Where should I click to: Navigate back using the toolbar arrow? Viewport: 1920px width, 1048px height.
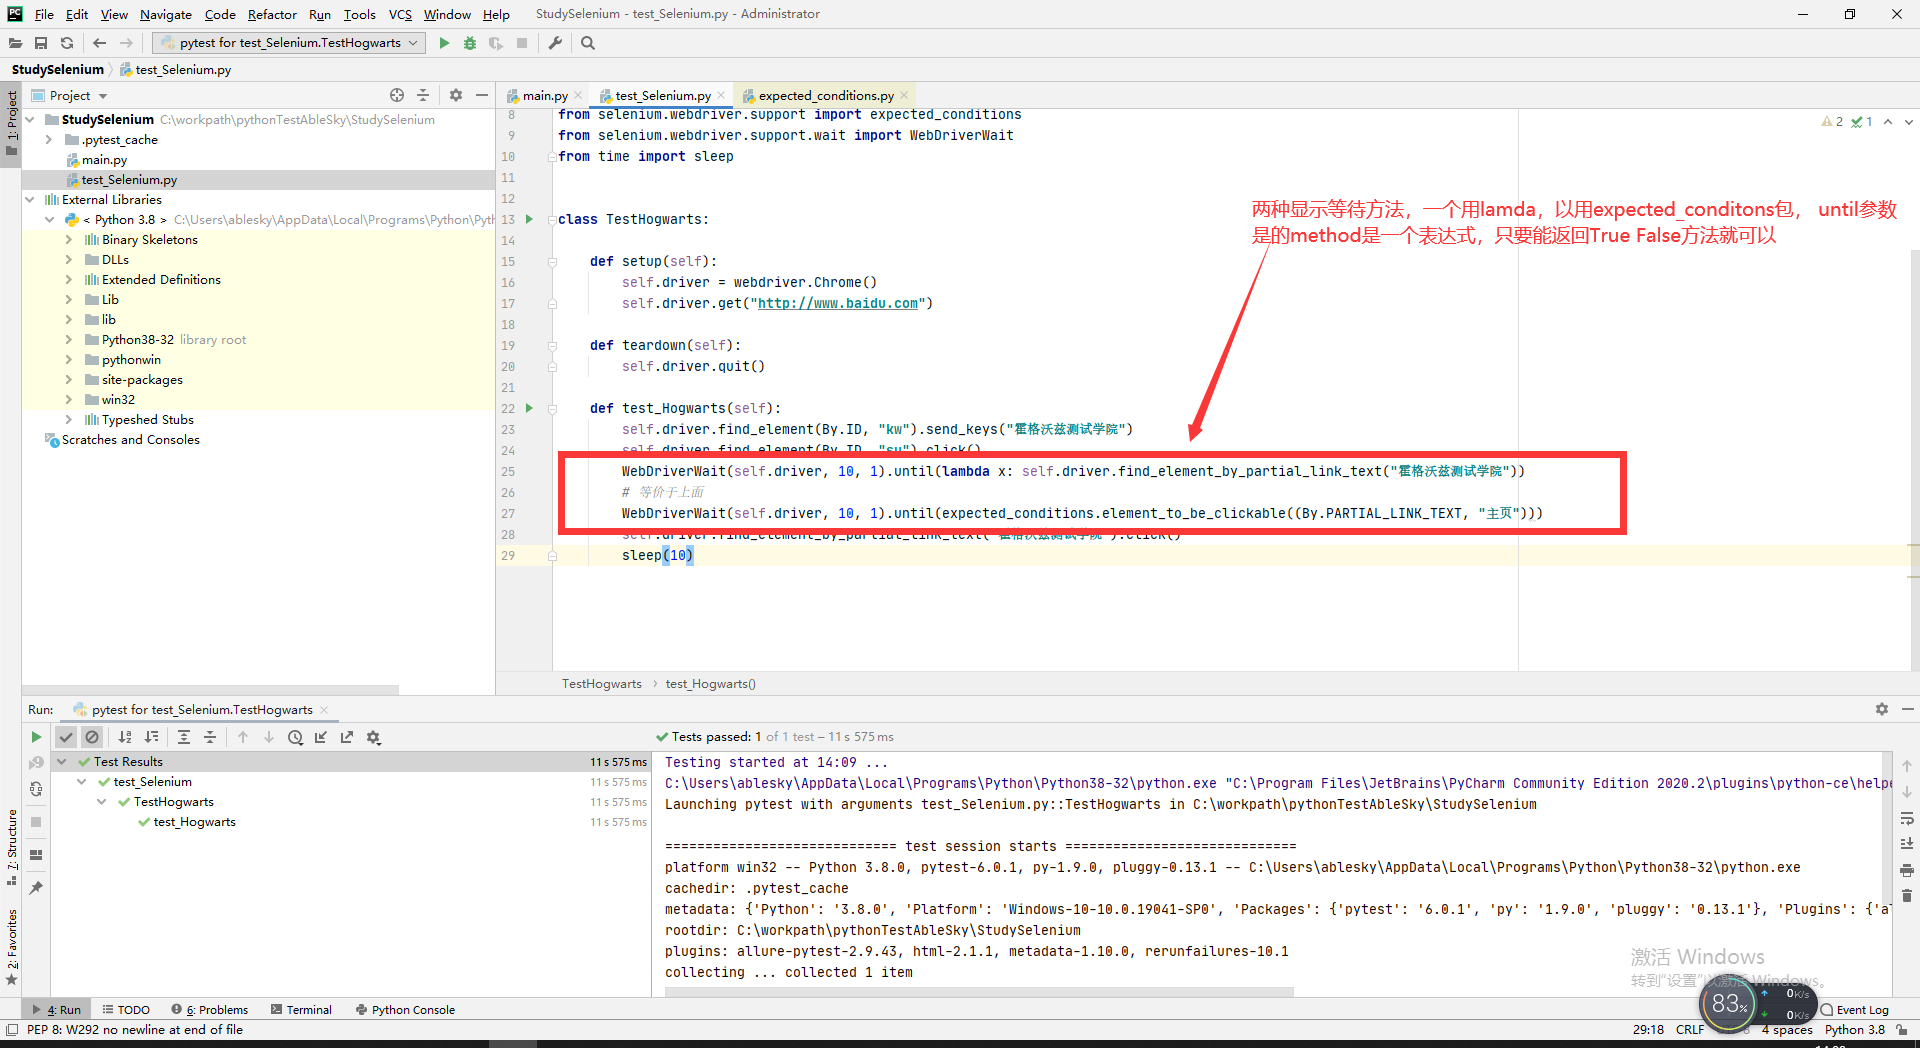[99, 43]
